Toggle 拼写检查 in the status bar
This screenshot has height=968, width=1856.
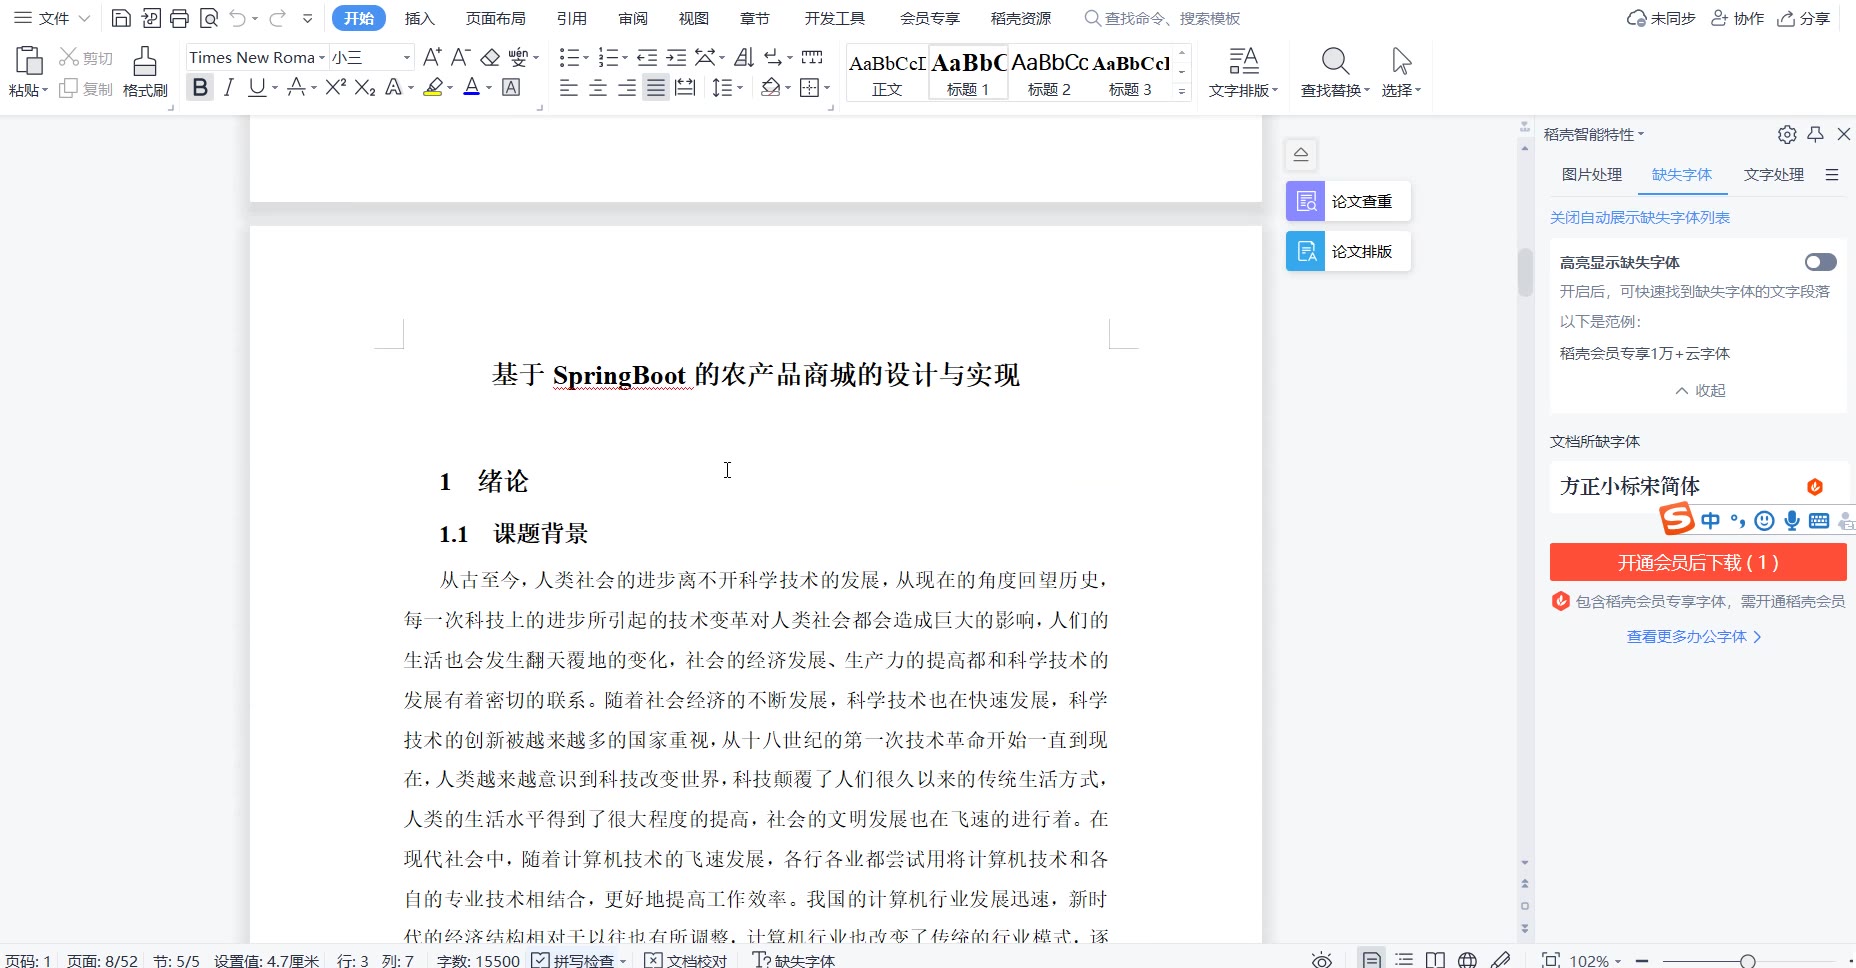tap(577, 960)
